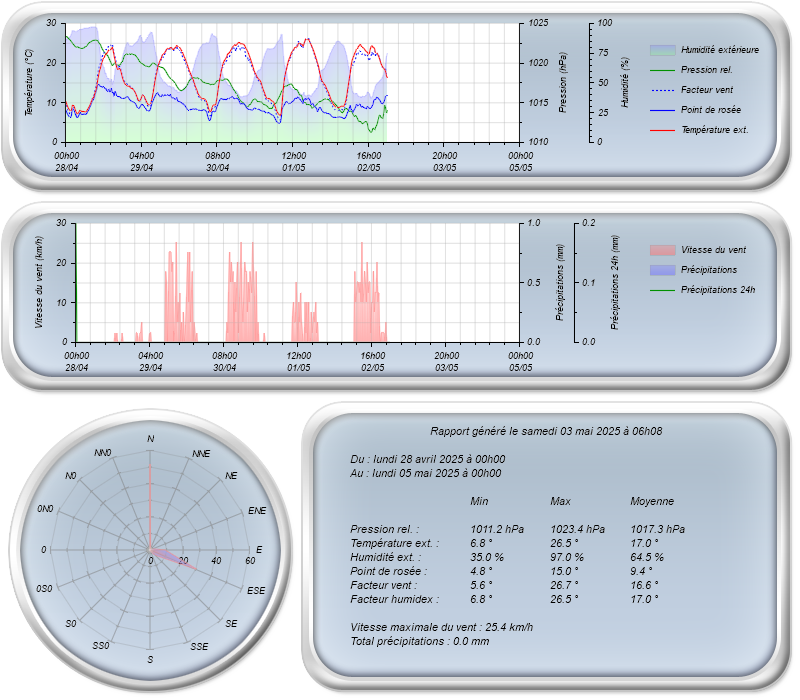The image size is (800, 700).
Task: Click the 'Pression rel. :' row label
Action: coord(384,529)
